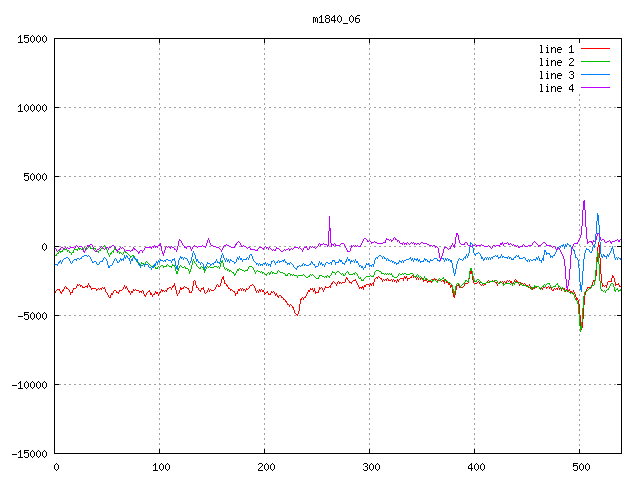Click the red line 1 legend sample
Viewport: 640px width, 480px height.
pos(595,49)
